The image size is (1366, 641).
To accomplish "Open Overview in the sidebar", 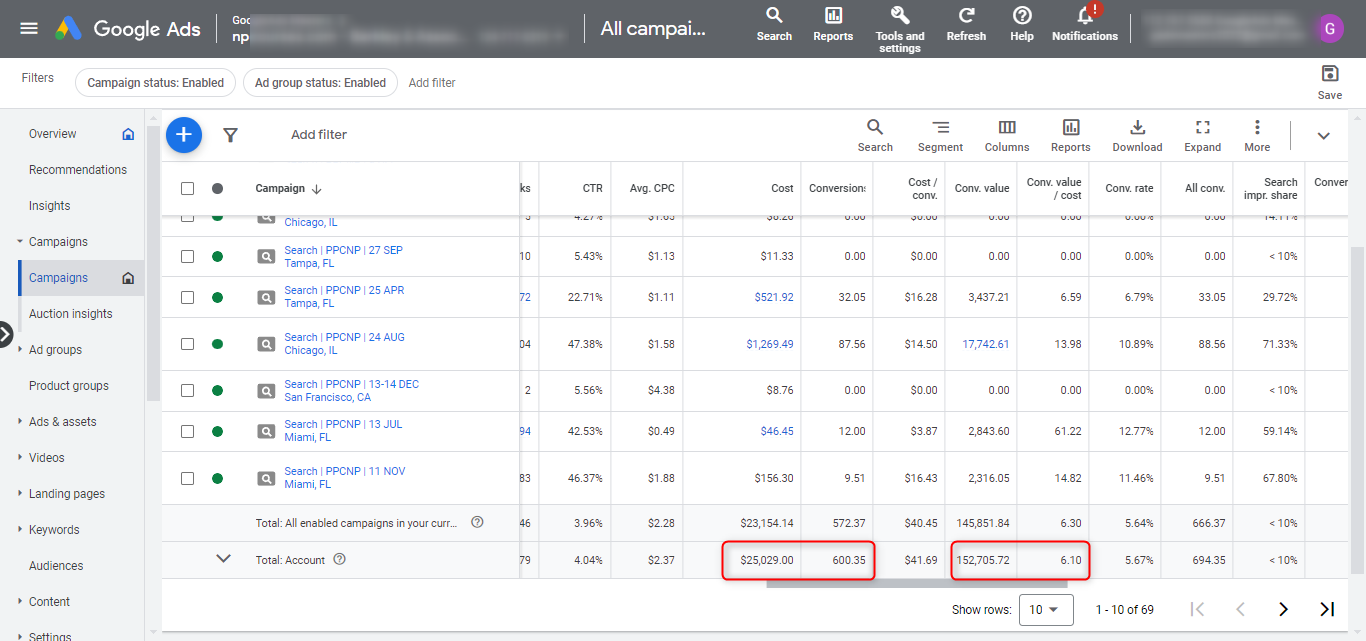I will pyautogui.click(x=53, y=134).
